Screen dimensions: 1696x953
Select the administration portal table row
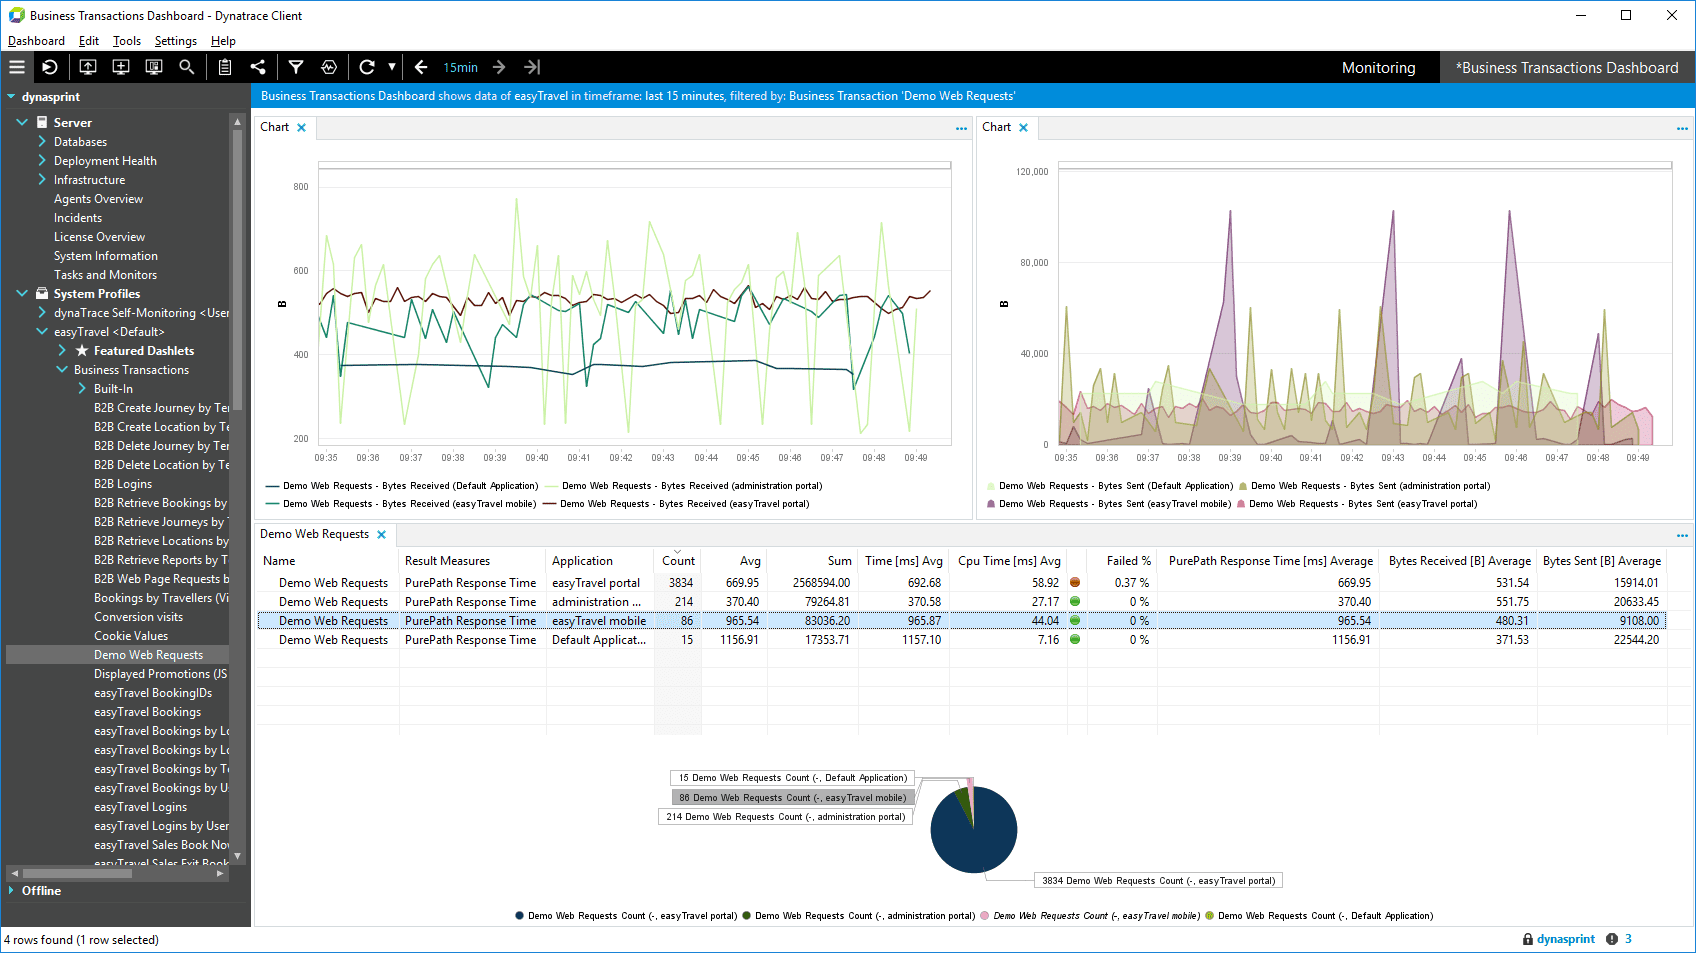(961, 602)
